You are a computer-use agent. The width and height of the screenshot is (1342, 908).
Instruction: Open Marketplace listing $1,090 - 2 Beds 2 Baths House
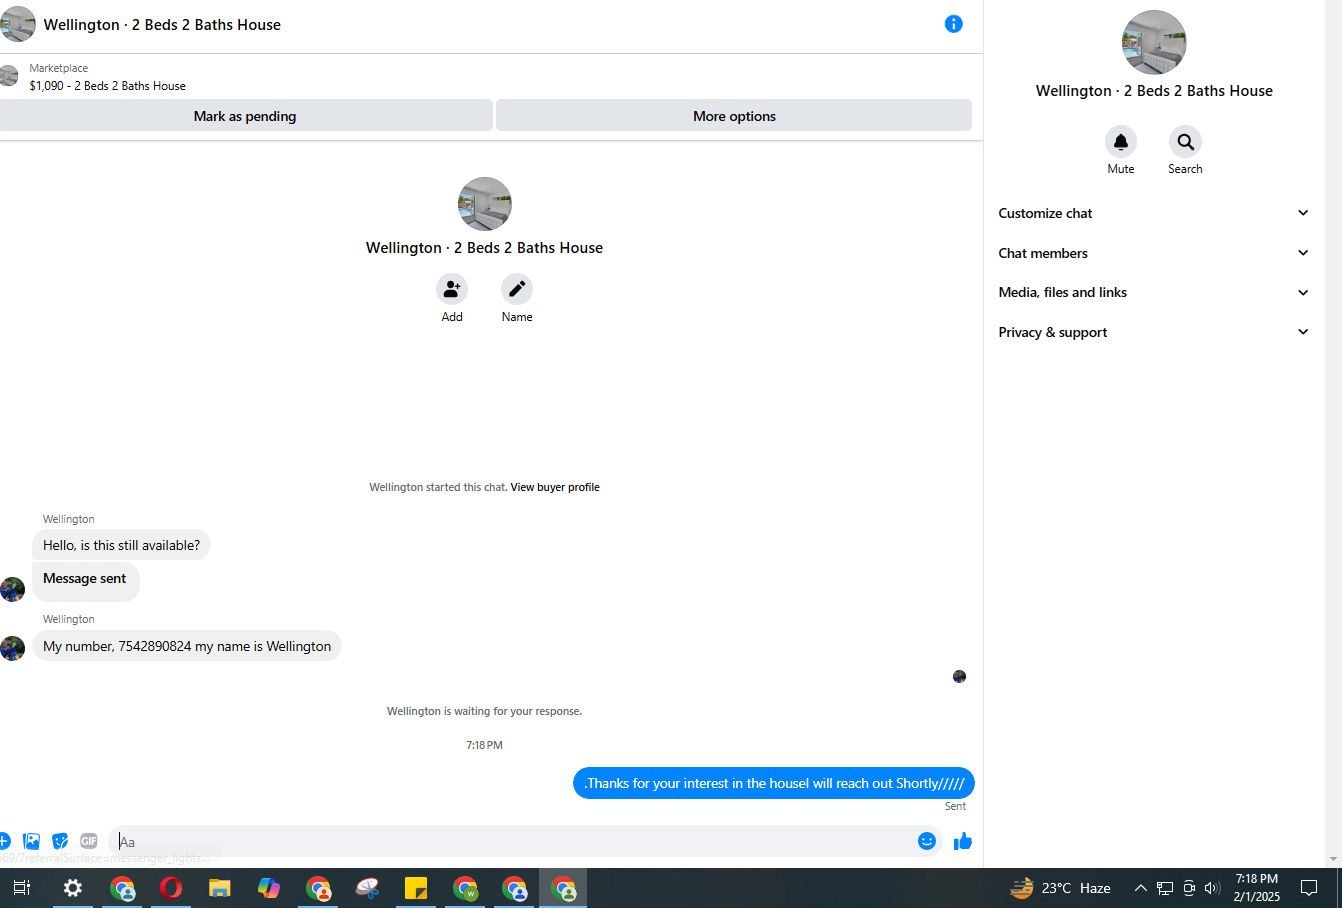tap(107, 86)
